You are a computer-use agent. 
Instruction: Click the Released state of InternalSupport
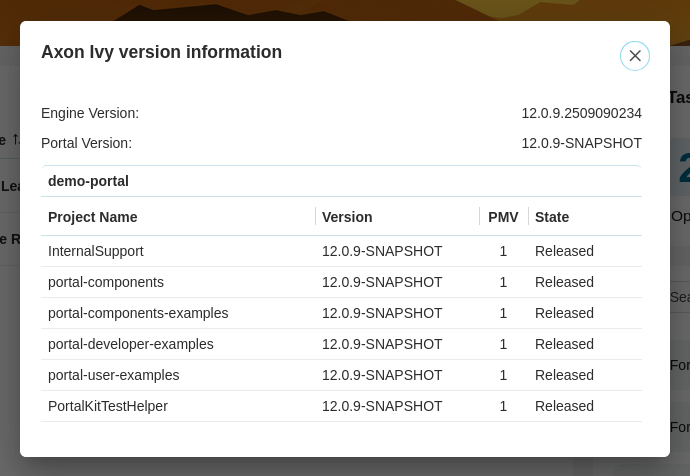(564, 251)
